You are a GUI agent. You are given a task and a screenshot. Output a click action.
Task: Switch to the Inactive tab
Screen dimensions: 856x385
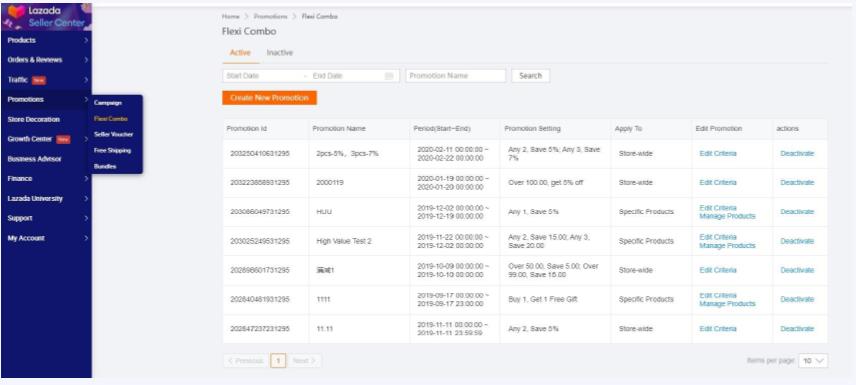[x=280, y=53]
